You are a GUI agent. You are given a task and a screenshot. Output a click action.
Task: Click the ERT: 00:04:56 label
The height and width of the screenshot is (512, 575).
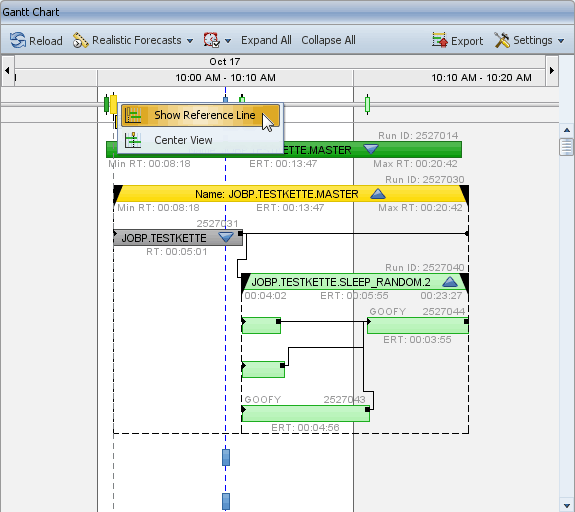(x=305, y=428)
